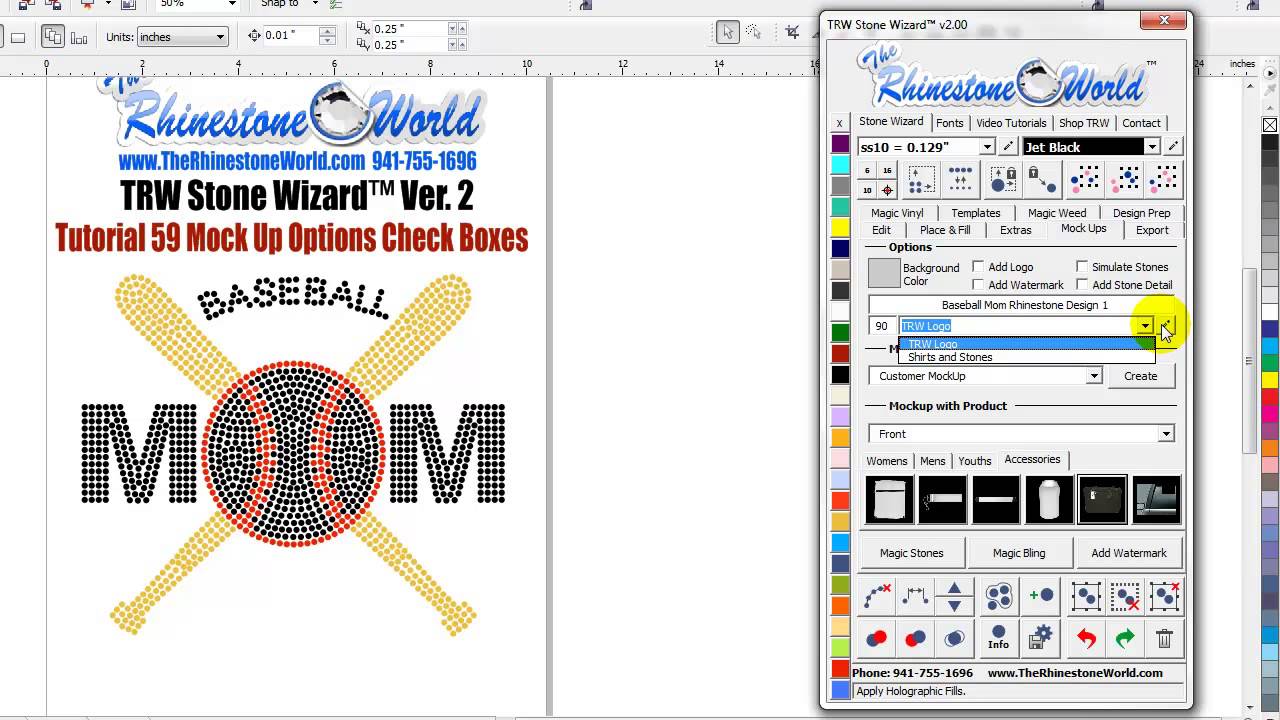Viewport: 1280px width, 720px height.
Task: Open the Units inches dropdown
Action: pos(182,37)
